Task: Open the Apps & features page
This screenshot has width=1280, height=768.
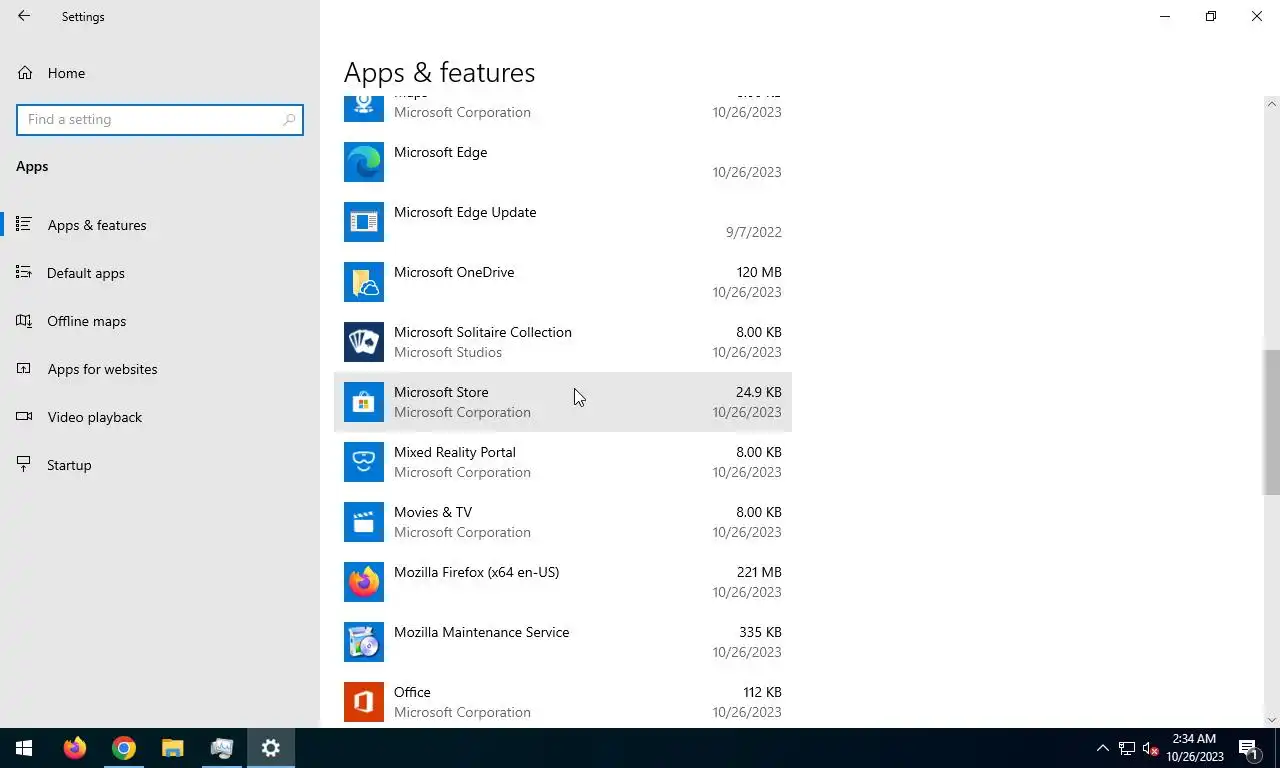Action: tap(160, 225)
